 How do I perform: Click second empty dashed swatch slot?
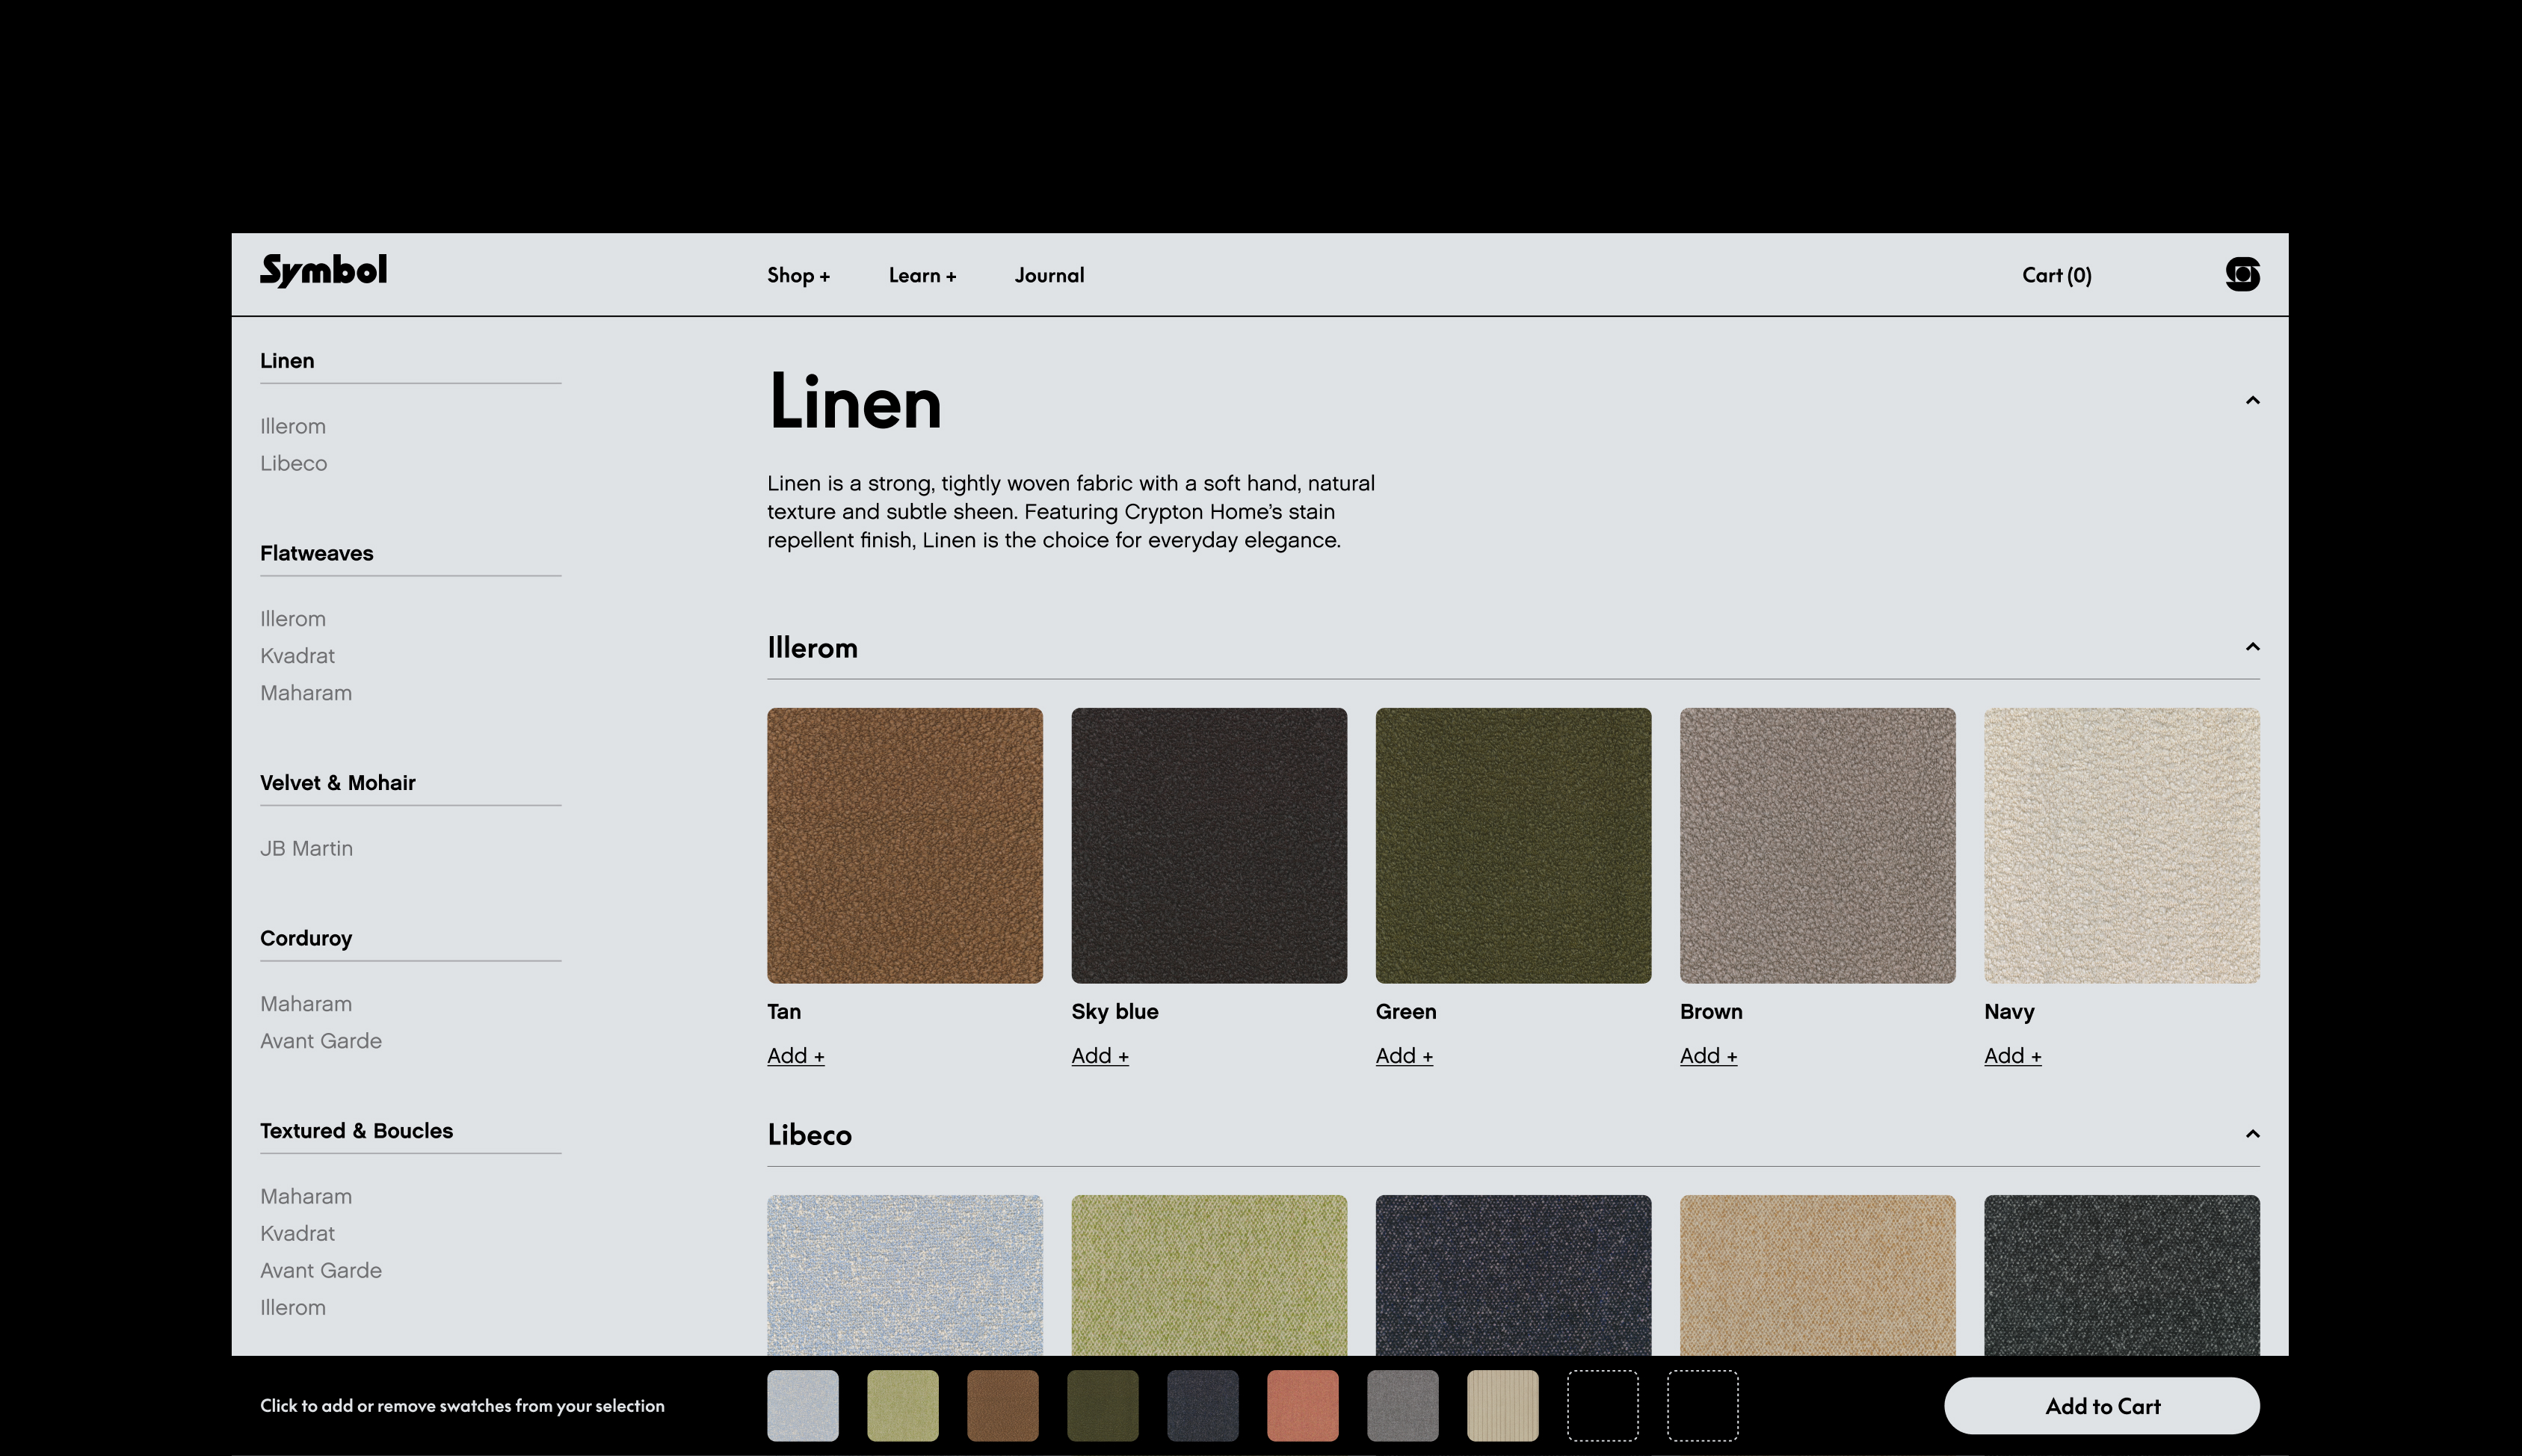click(x=1702, y=1405)
